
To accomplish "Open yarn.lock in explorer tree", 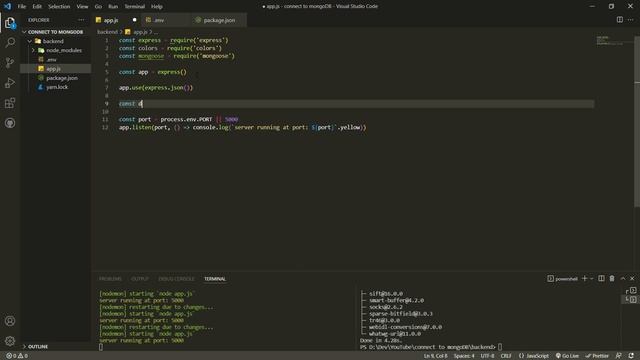I will [x=56, y=87].
